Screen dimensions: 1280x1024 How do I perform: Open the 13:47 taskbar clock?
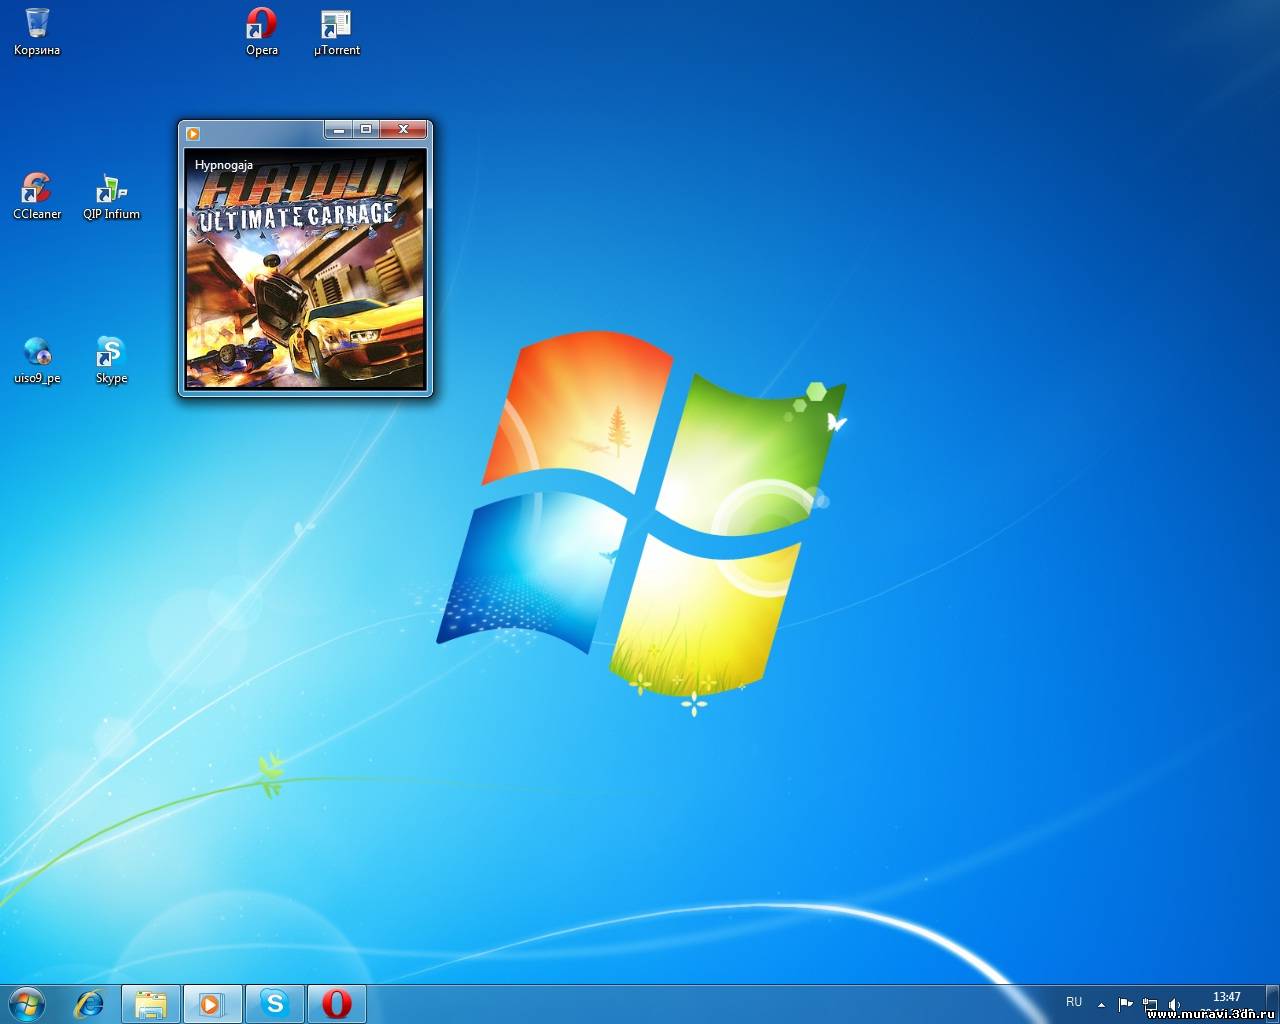(1227, 997)
